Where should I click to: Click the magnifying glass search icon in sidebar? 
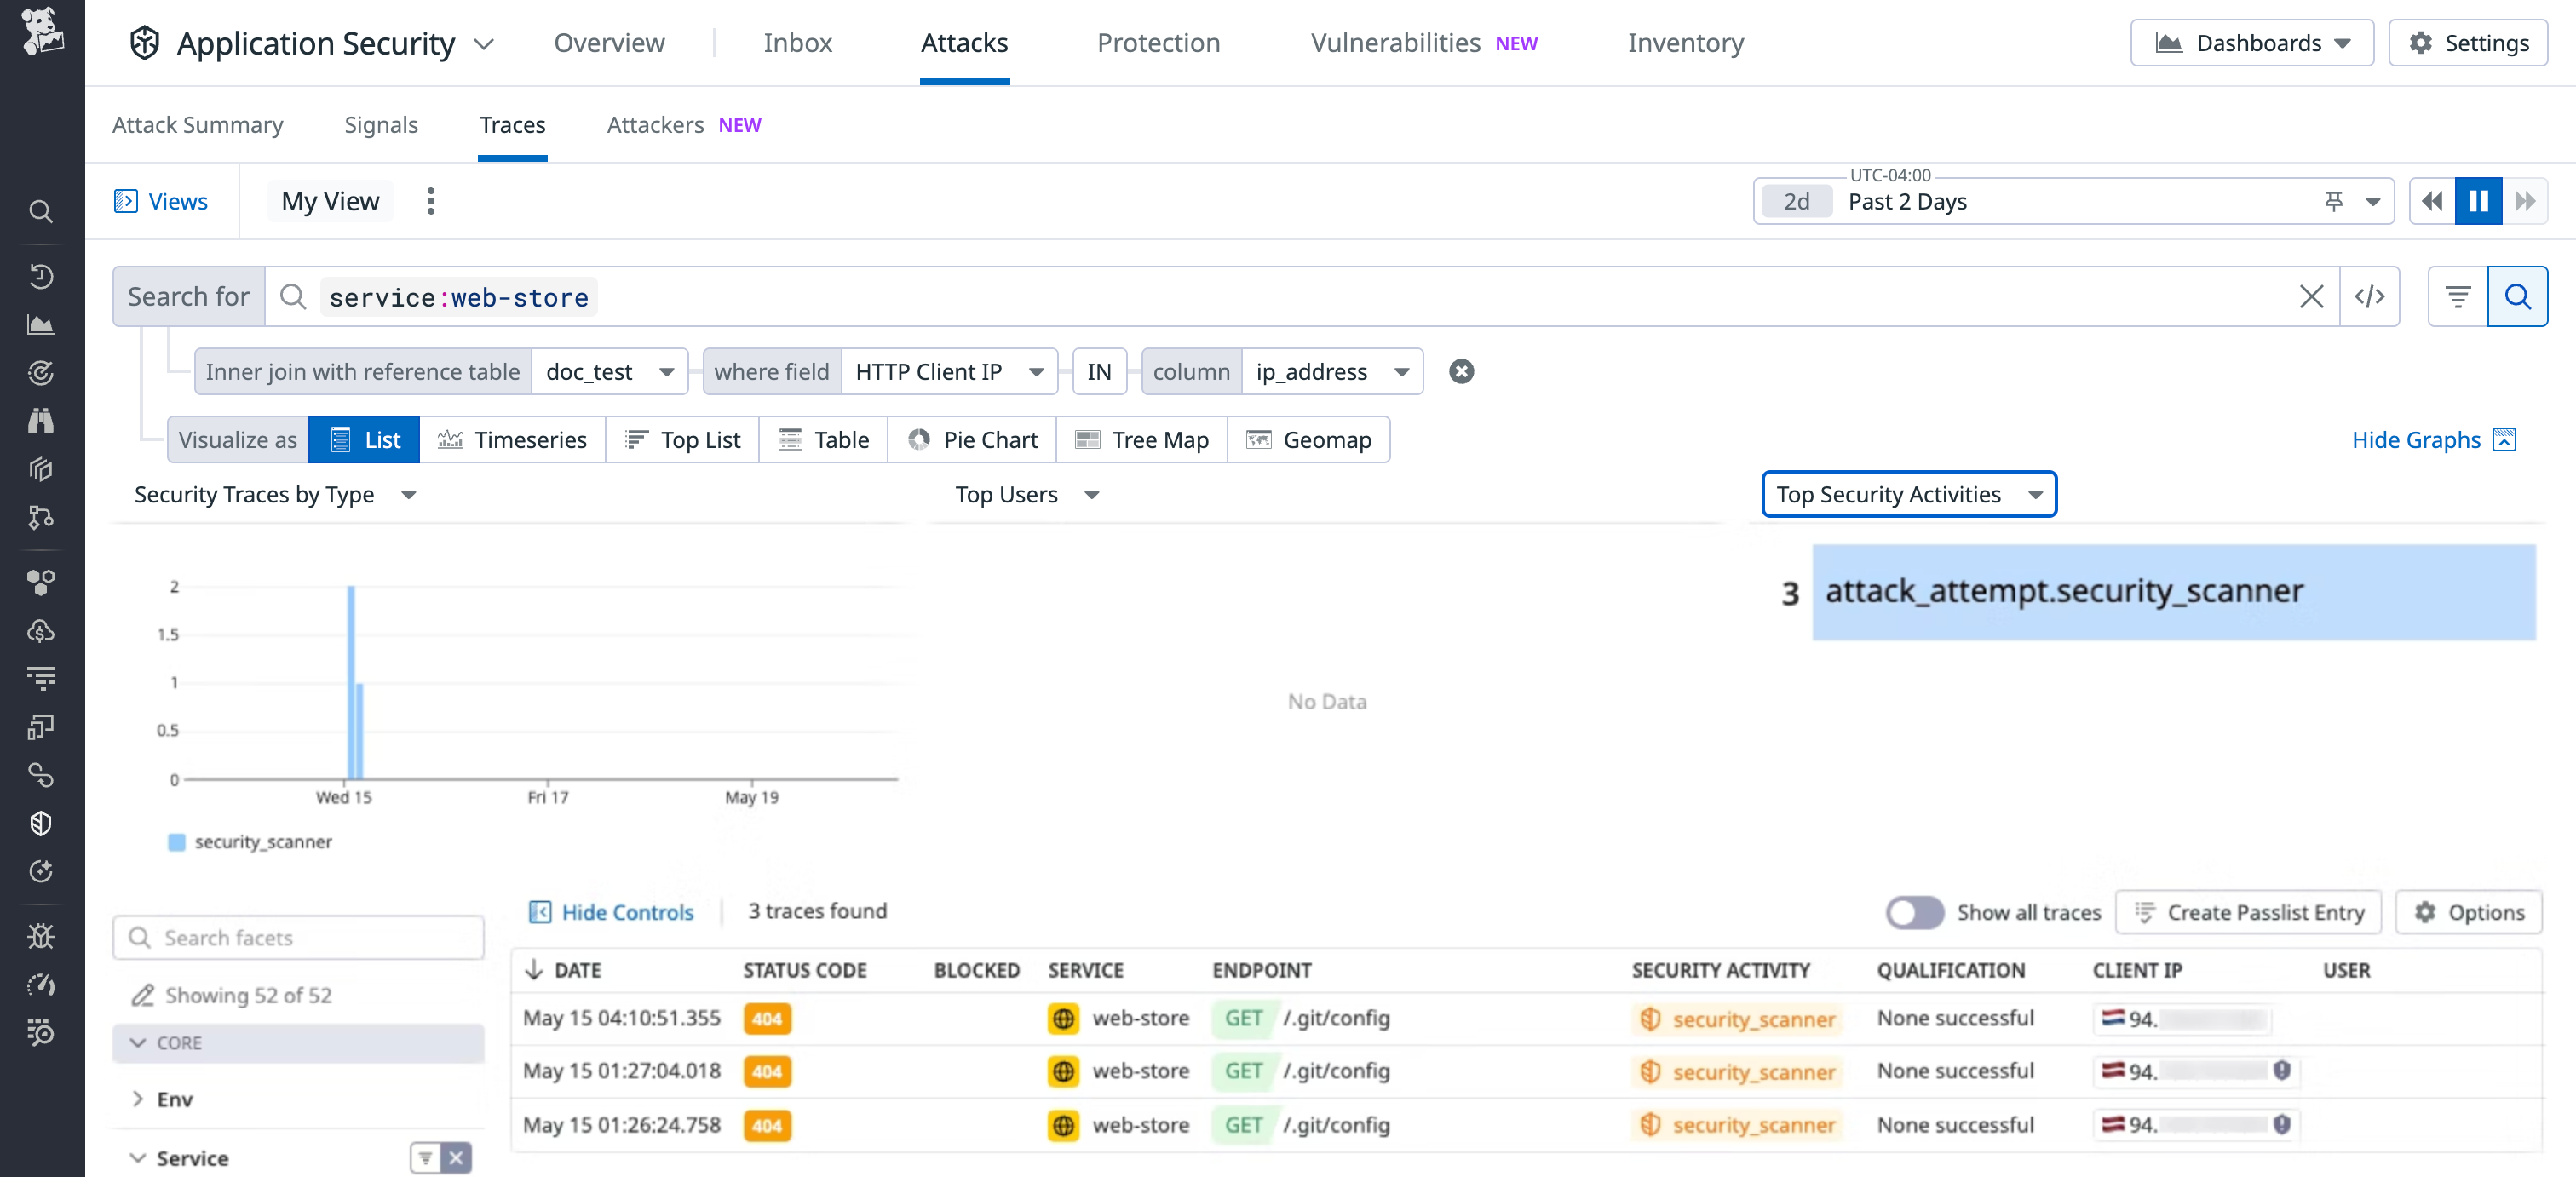tap(40, 211)
